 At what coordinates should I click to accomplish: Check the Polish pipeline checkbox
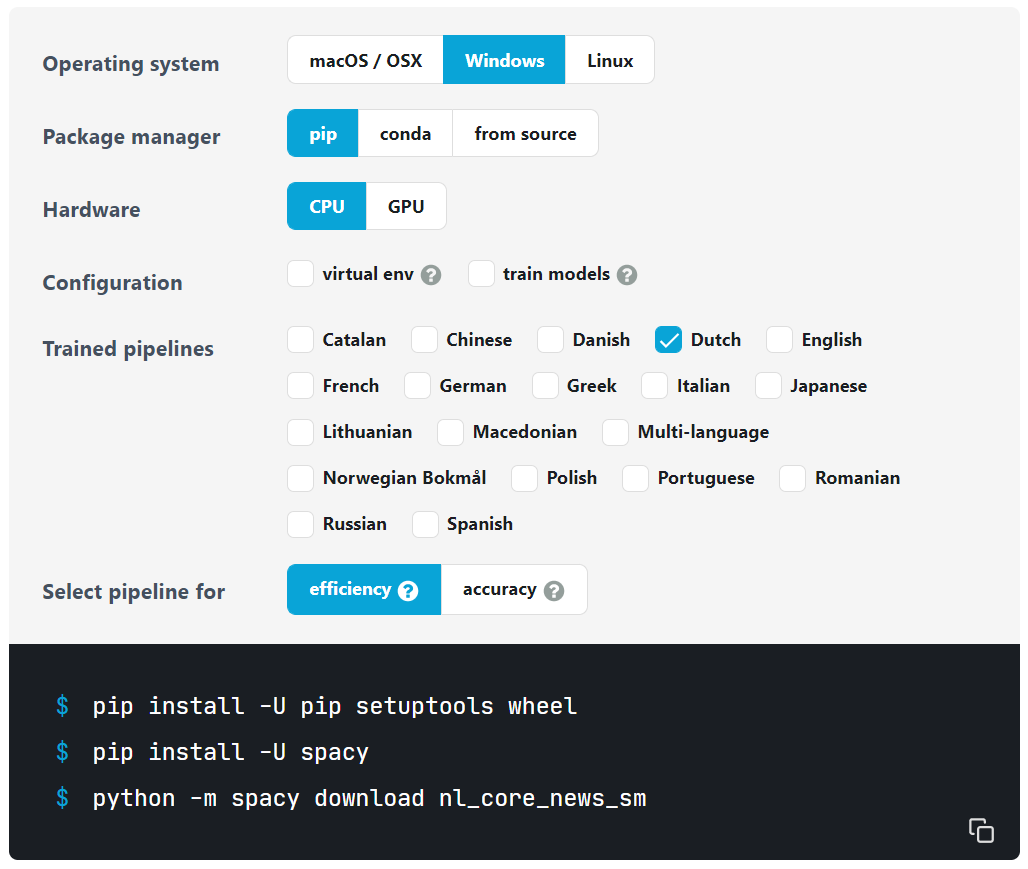pyautogui.click(x=524, y=478)
